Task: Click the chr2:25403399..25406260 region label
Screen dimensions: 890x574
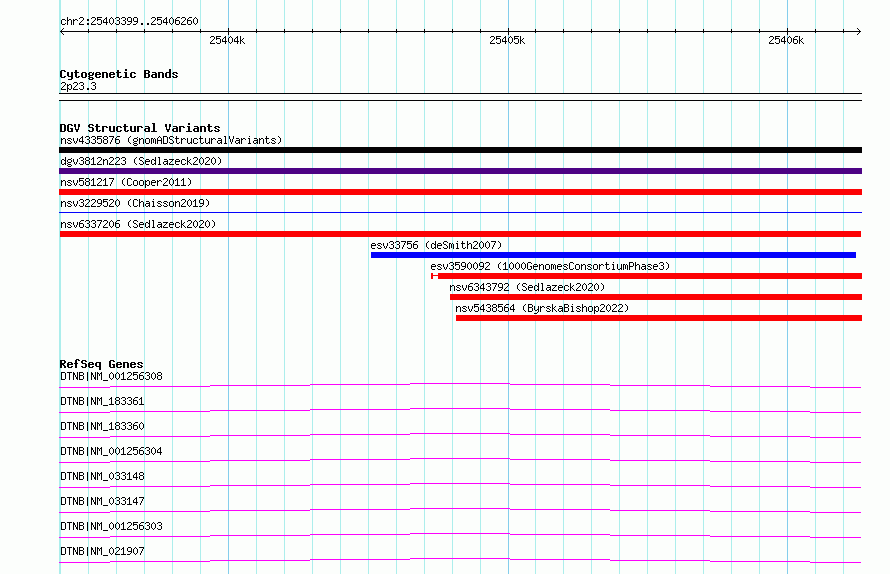Action: click(x=129, y=22)
